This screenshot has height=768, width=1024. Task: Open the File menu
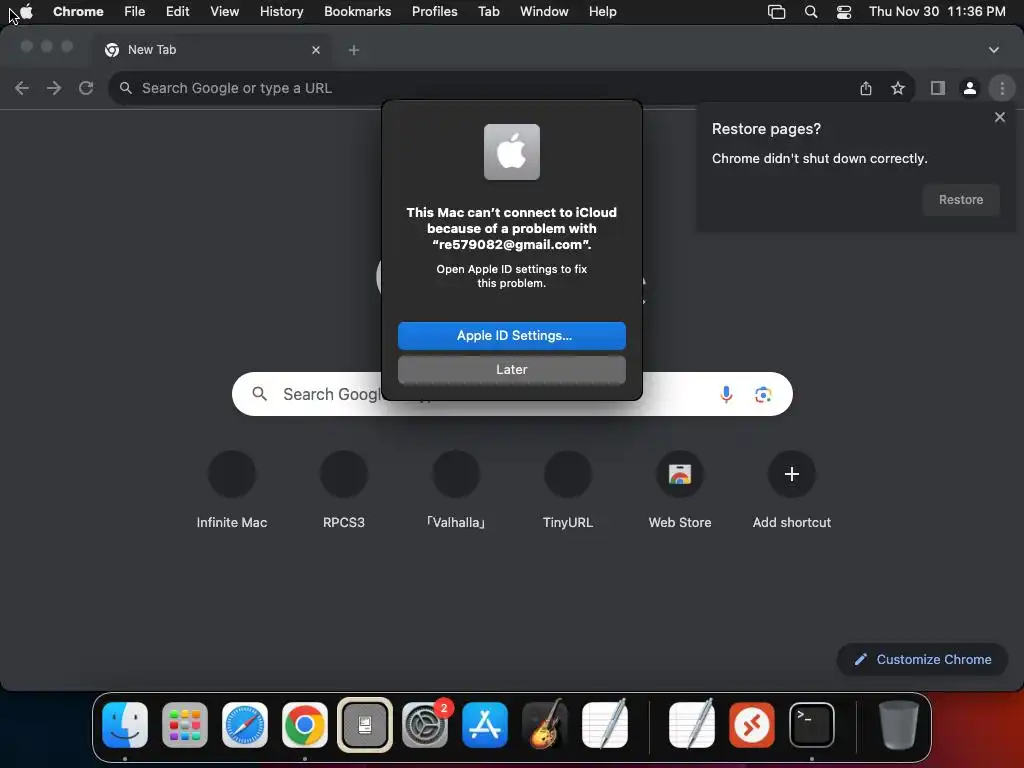135,12
